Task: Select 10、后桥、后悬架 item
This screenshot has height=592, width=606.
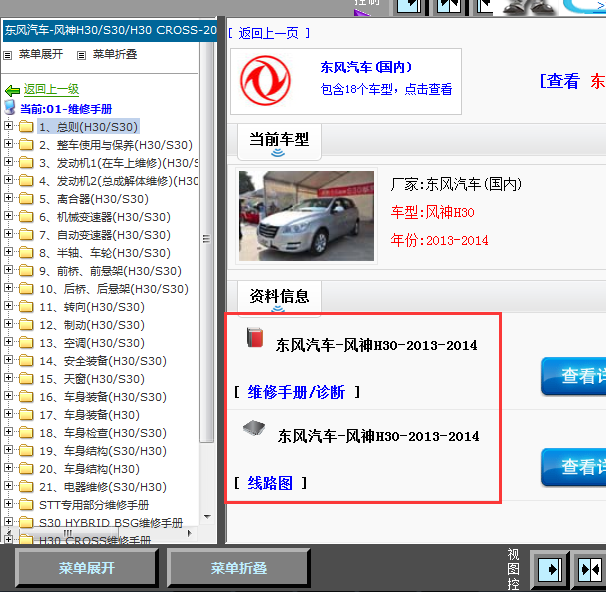Action: click(x=114, y=289)
